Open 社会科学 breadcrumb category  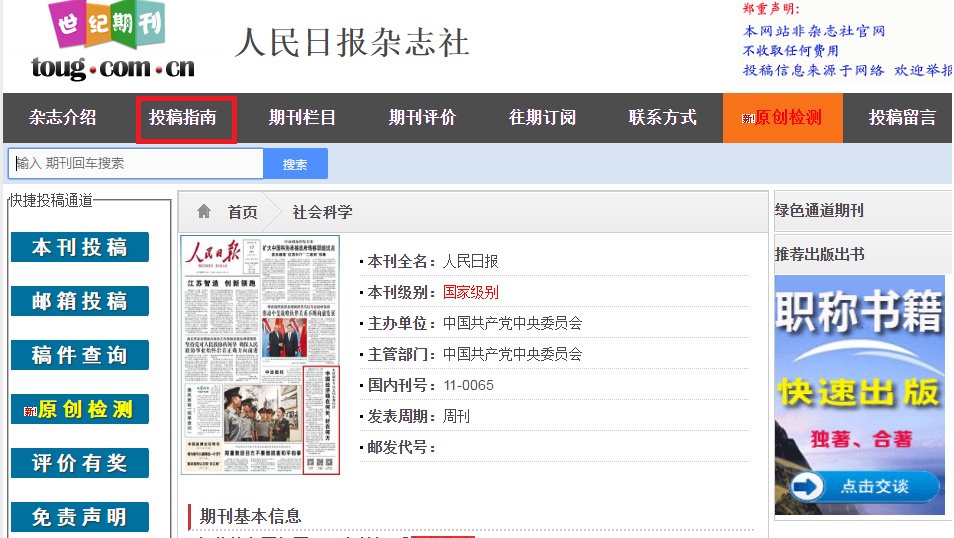pos(322,212)
